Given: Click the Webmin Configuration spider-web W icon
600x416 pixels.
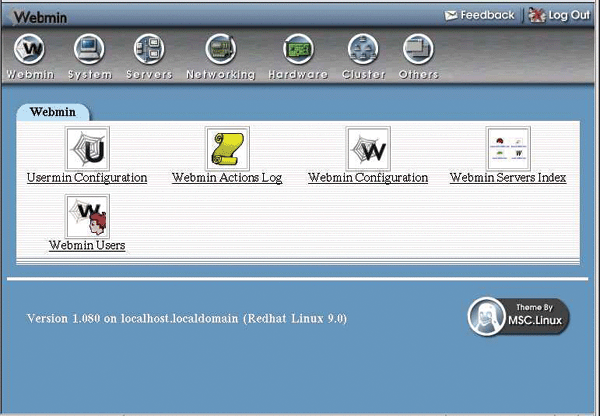Looking at the screenshot, I should 368,148.
